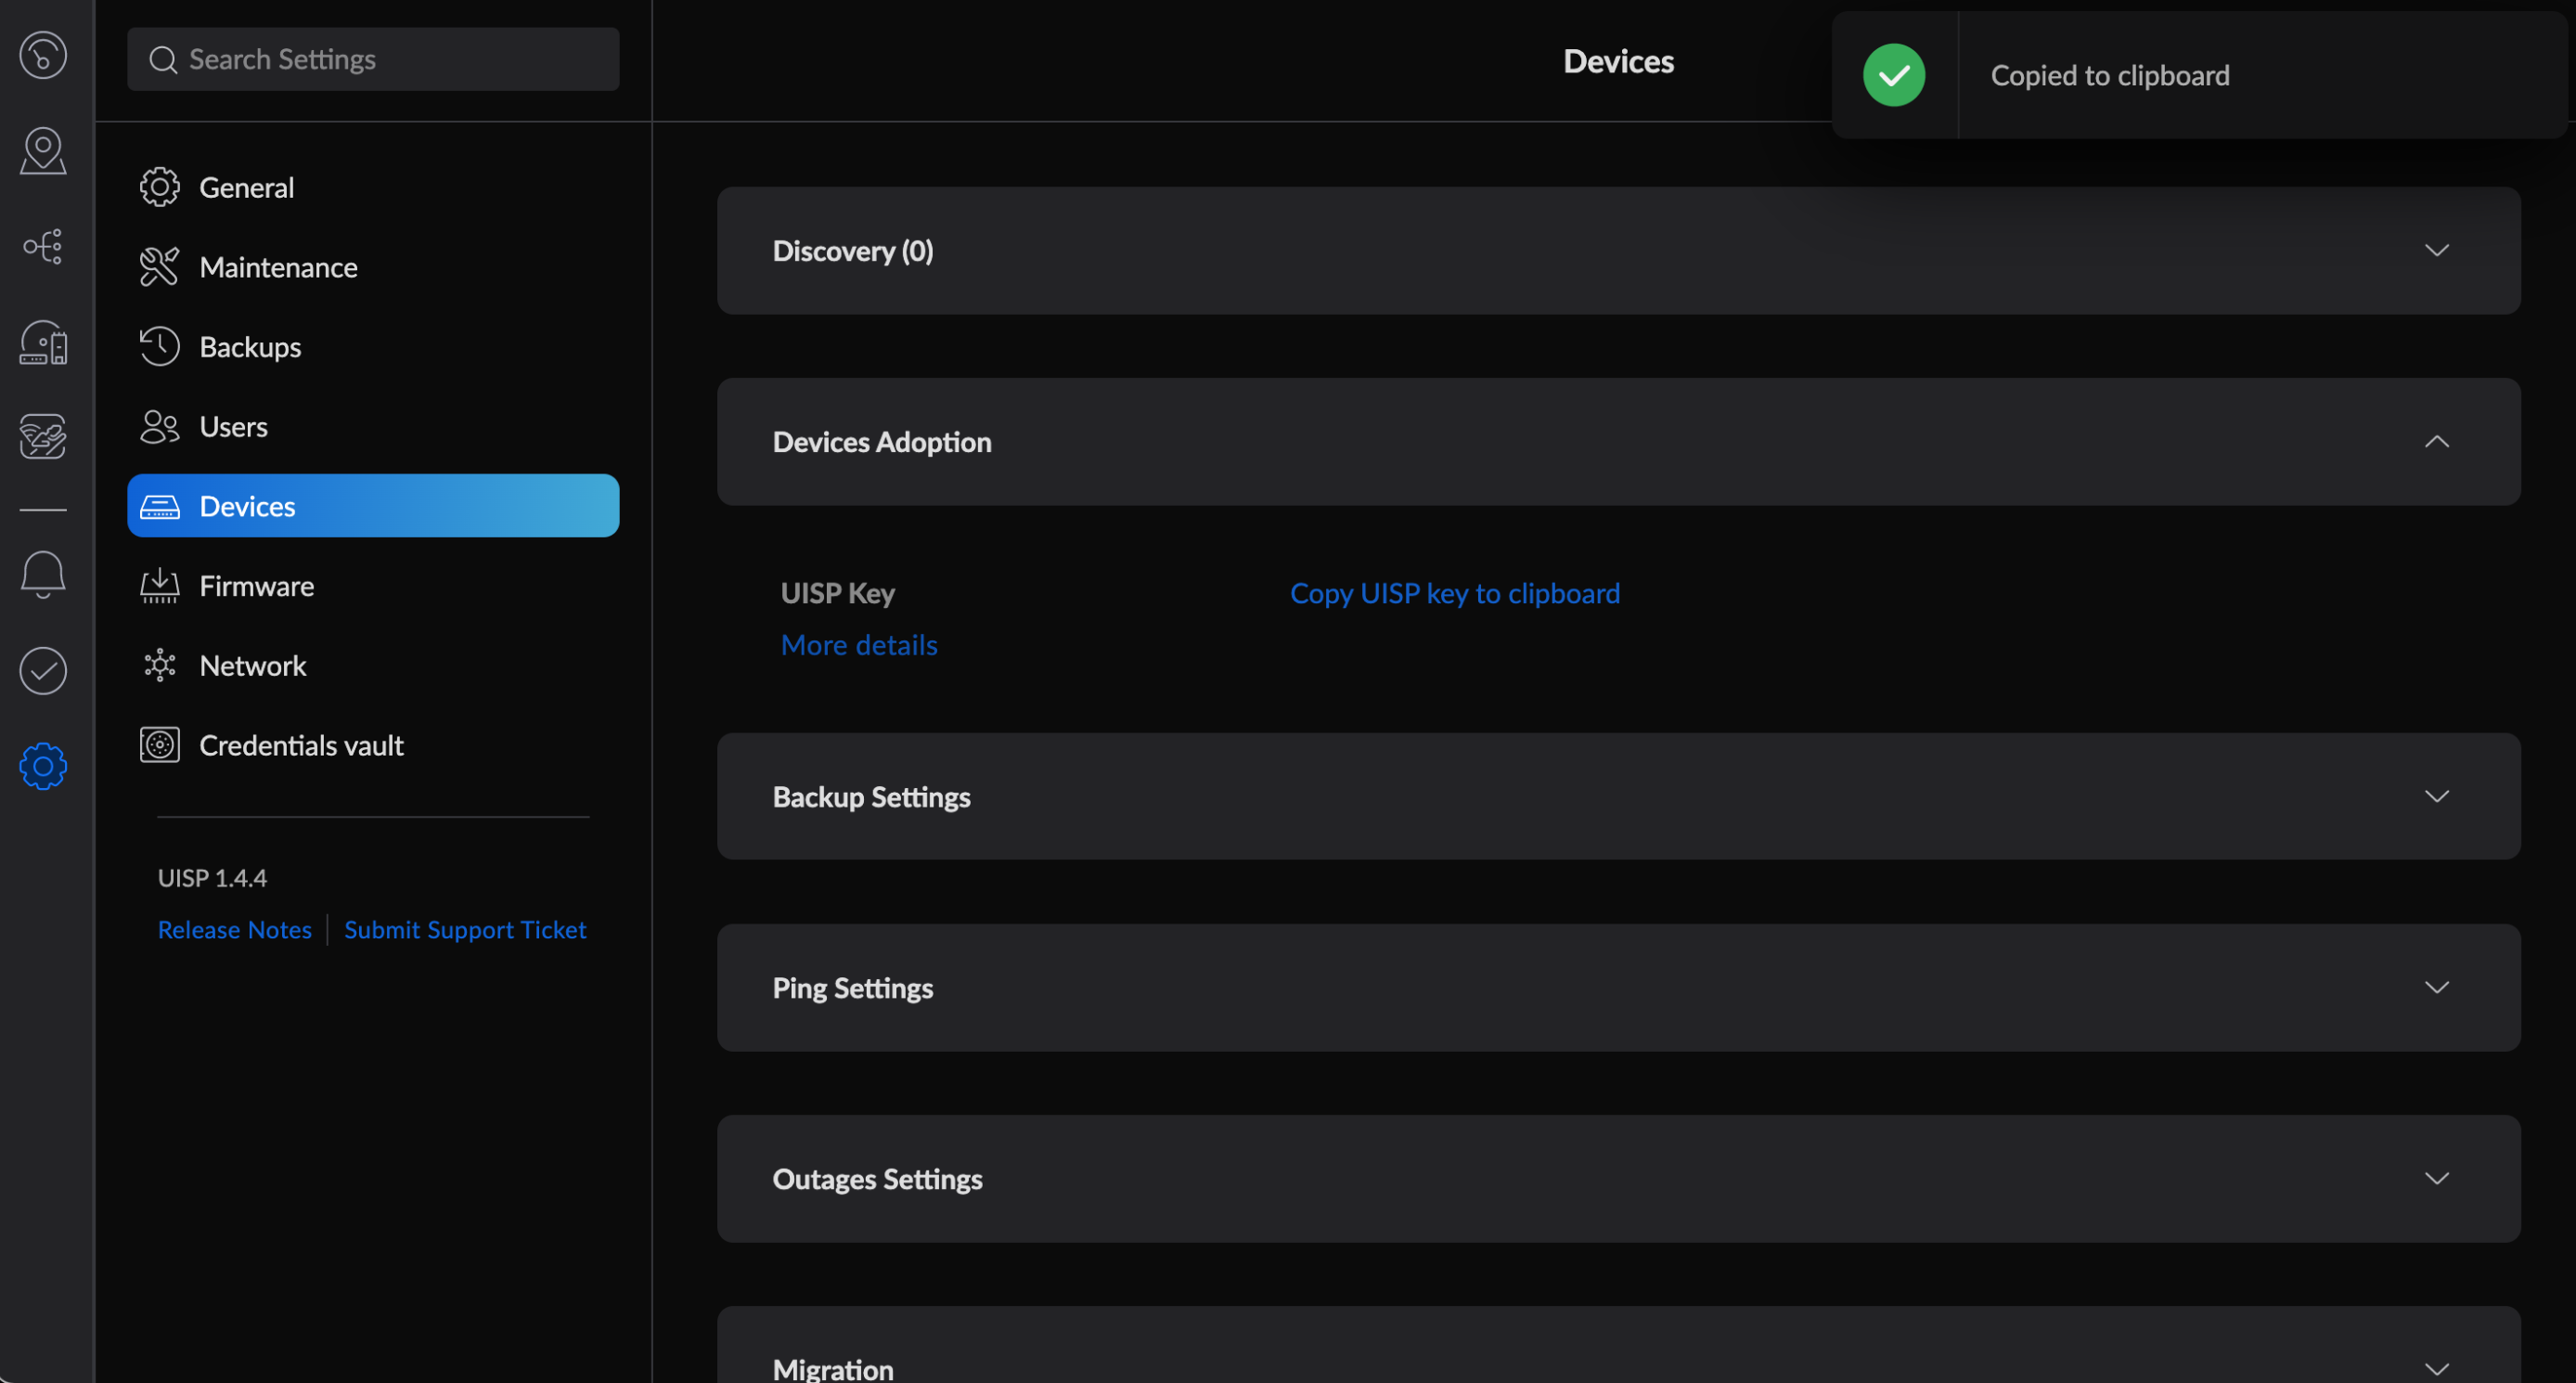Viewport: 2576px width, 1383px height.
Task: Open the Release Notes link
Action: [234, 930]
